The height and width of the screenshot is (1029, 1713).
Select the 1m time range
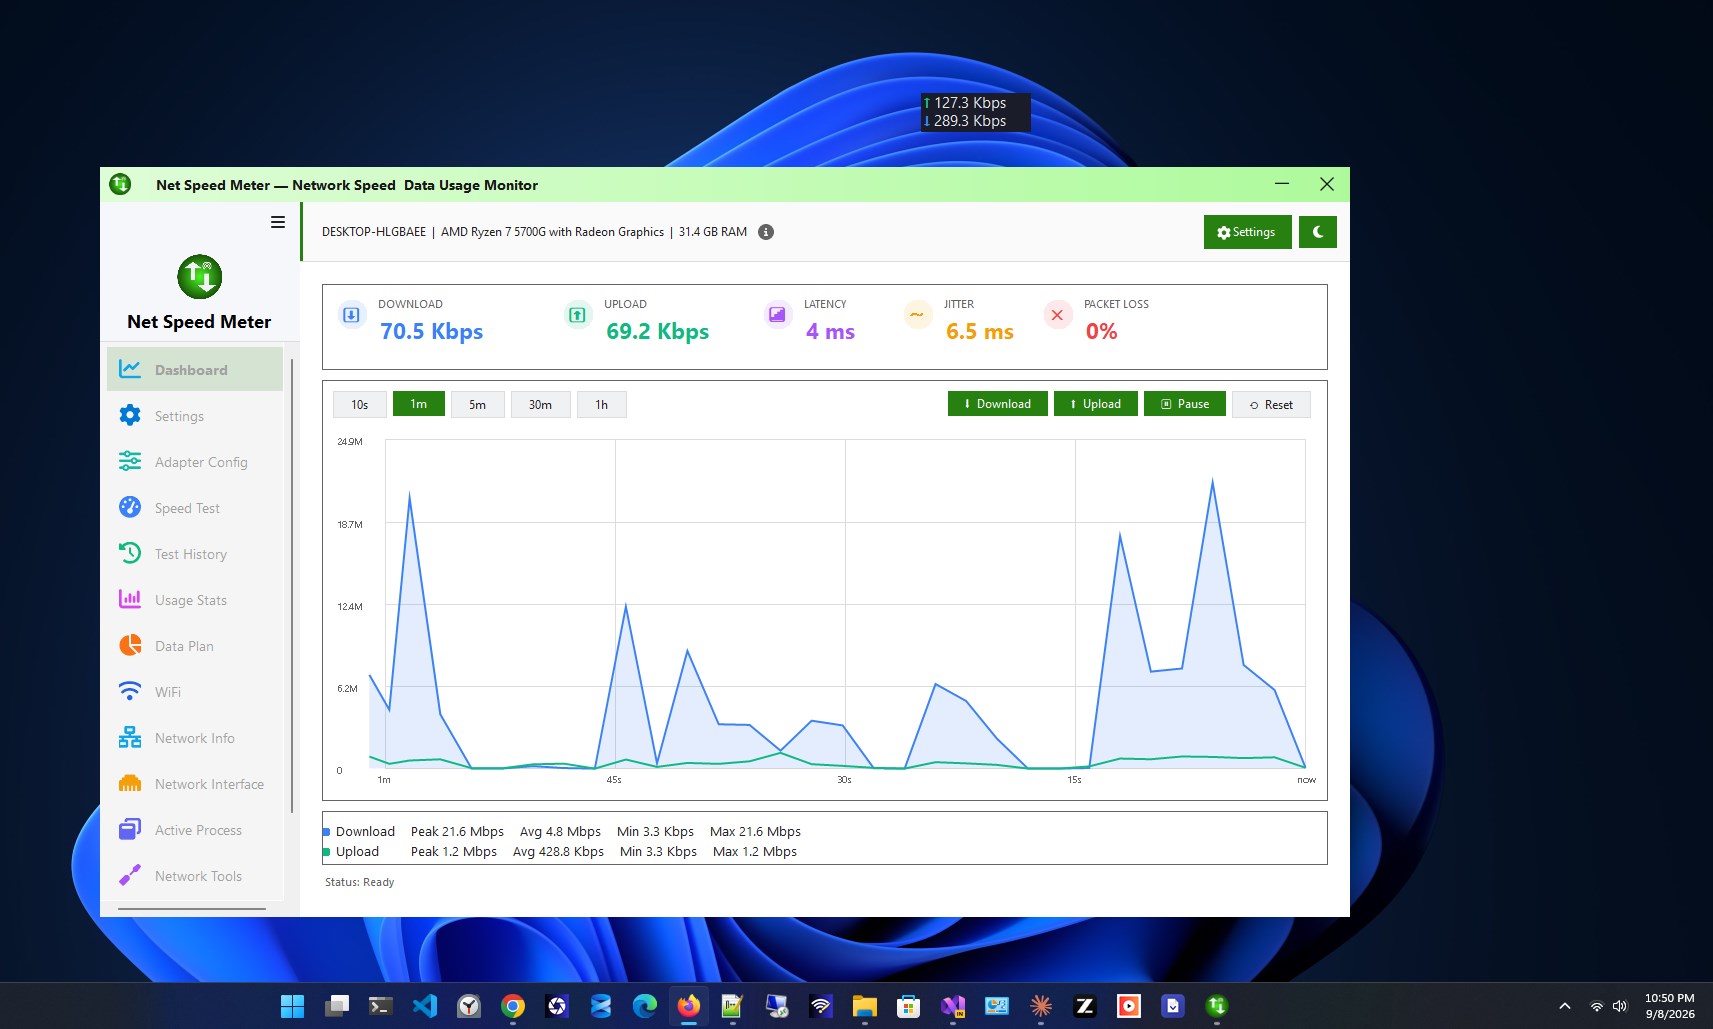coord(419,404)
